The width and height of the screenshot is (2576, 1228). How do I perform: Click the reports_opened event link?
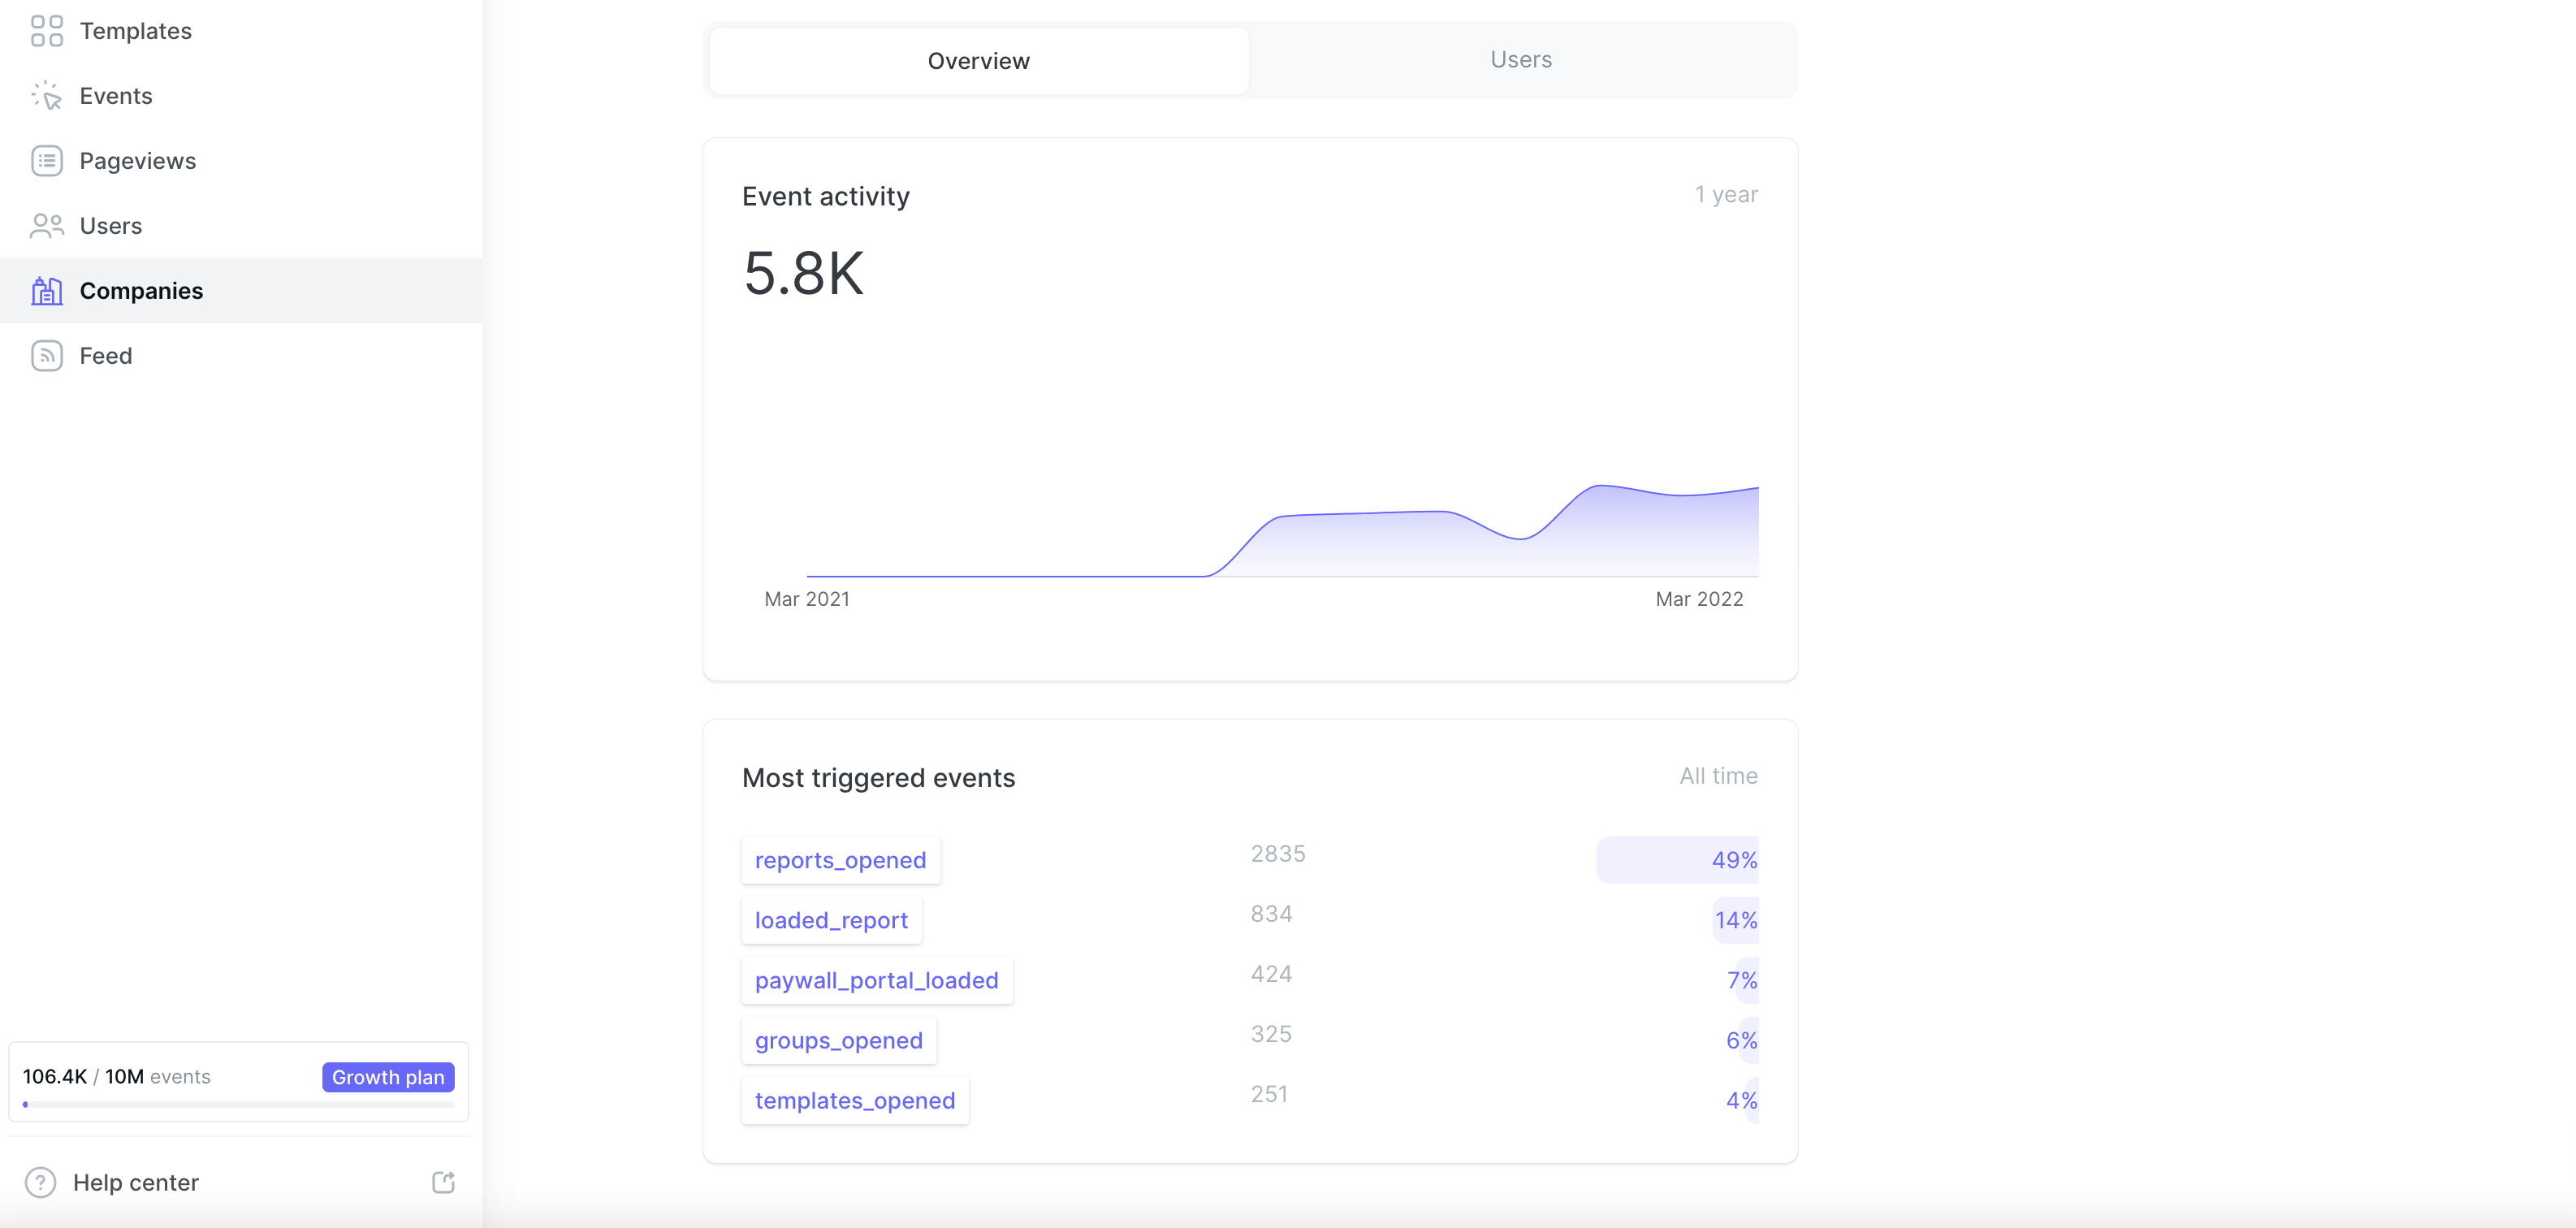point(840,860)
